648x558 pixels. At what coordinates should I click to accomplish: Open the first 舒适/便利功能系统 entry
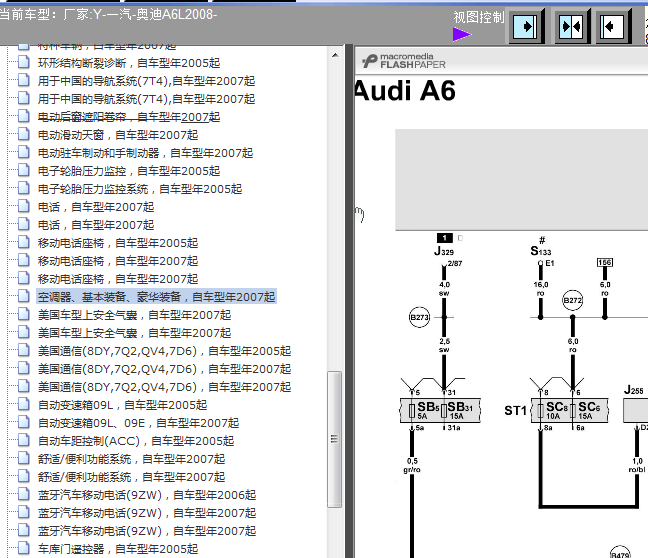tap(131, 459)
